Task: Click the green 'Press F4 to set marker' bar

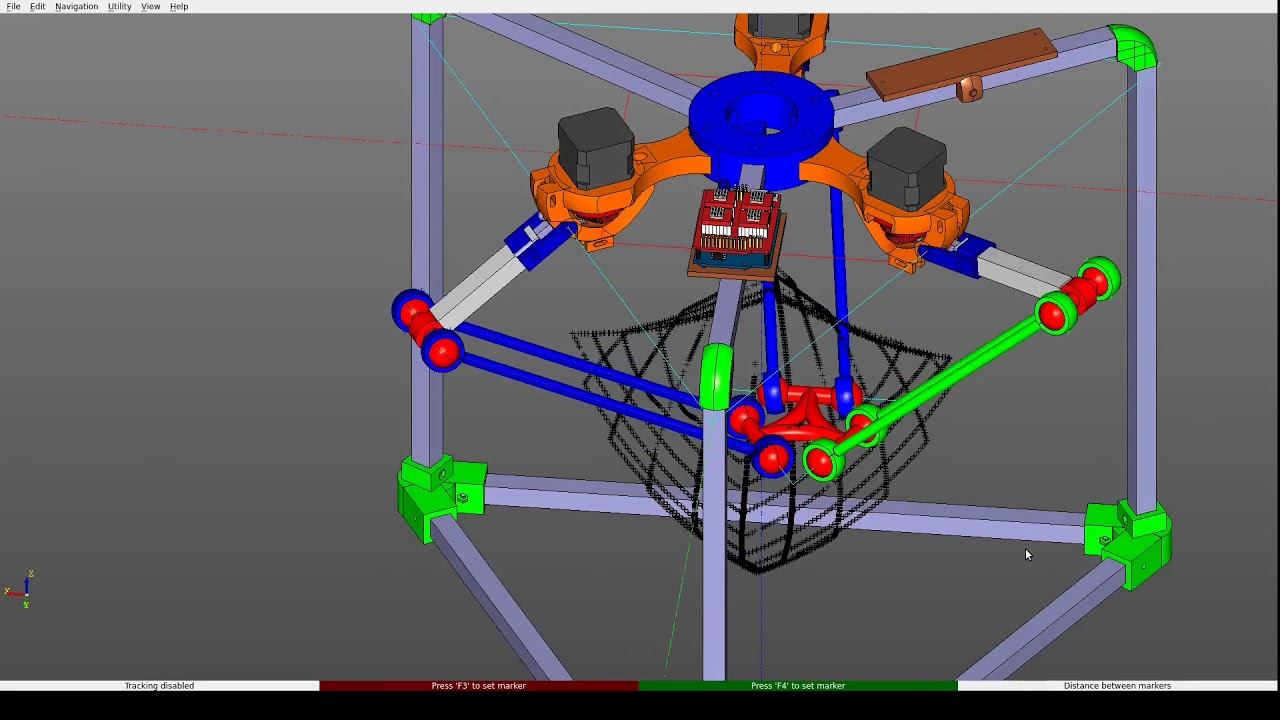Action: point(798,686)
